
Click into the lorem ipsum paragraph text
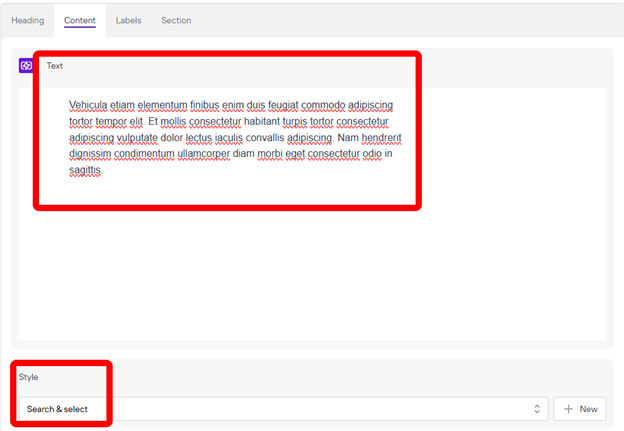[x=235, y=137]
